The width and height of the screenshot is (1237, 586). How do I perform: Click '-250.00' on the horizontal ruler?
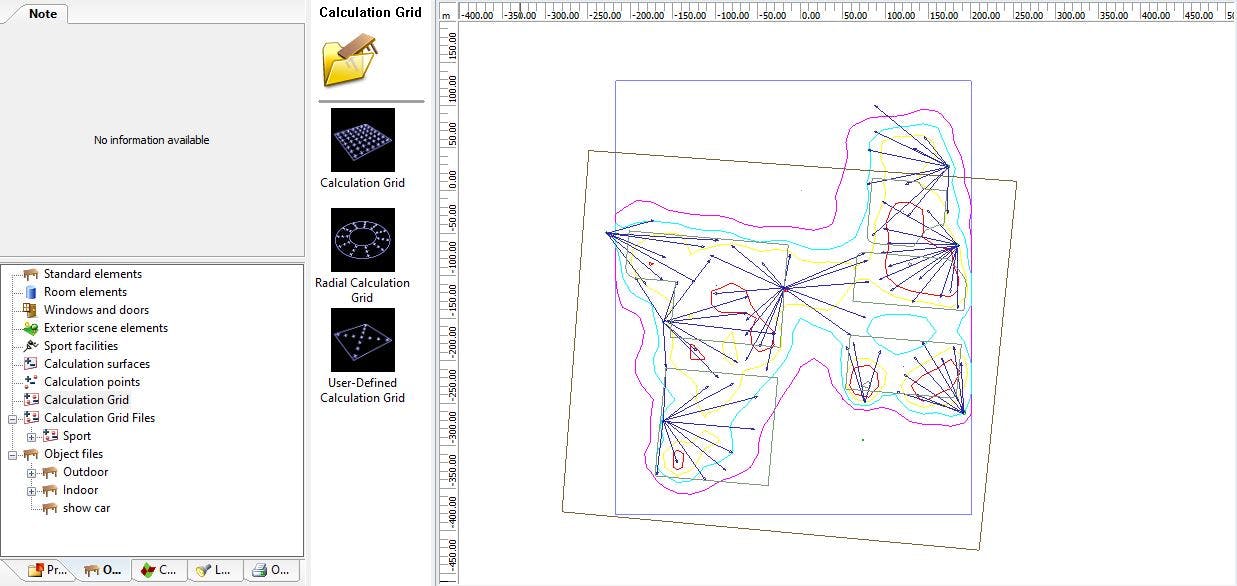[x=603, y=16]
